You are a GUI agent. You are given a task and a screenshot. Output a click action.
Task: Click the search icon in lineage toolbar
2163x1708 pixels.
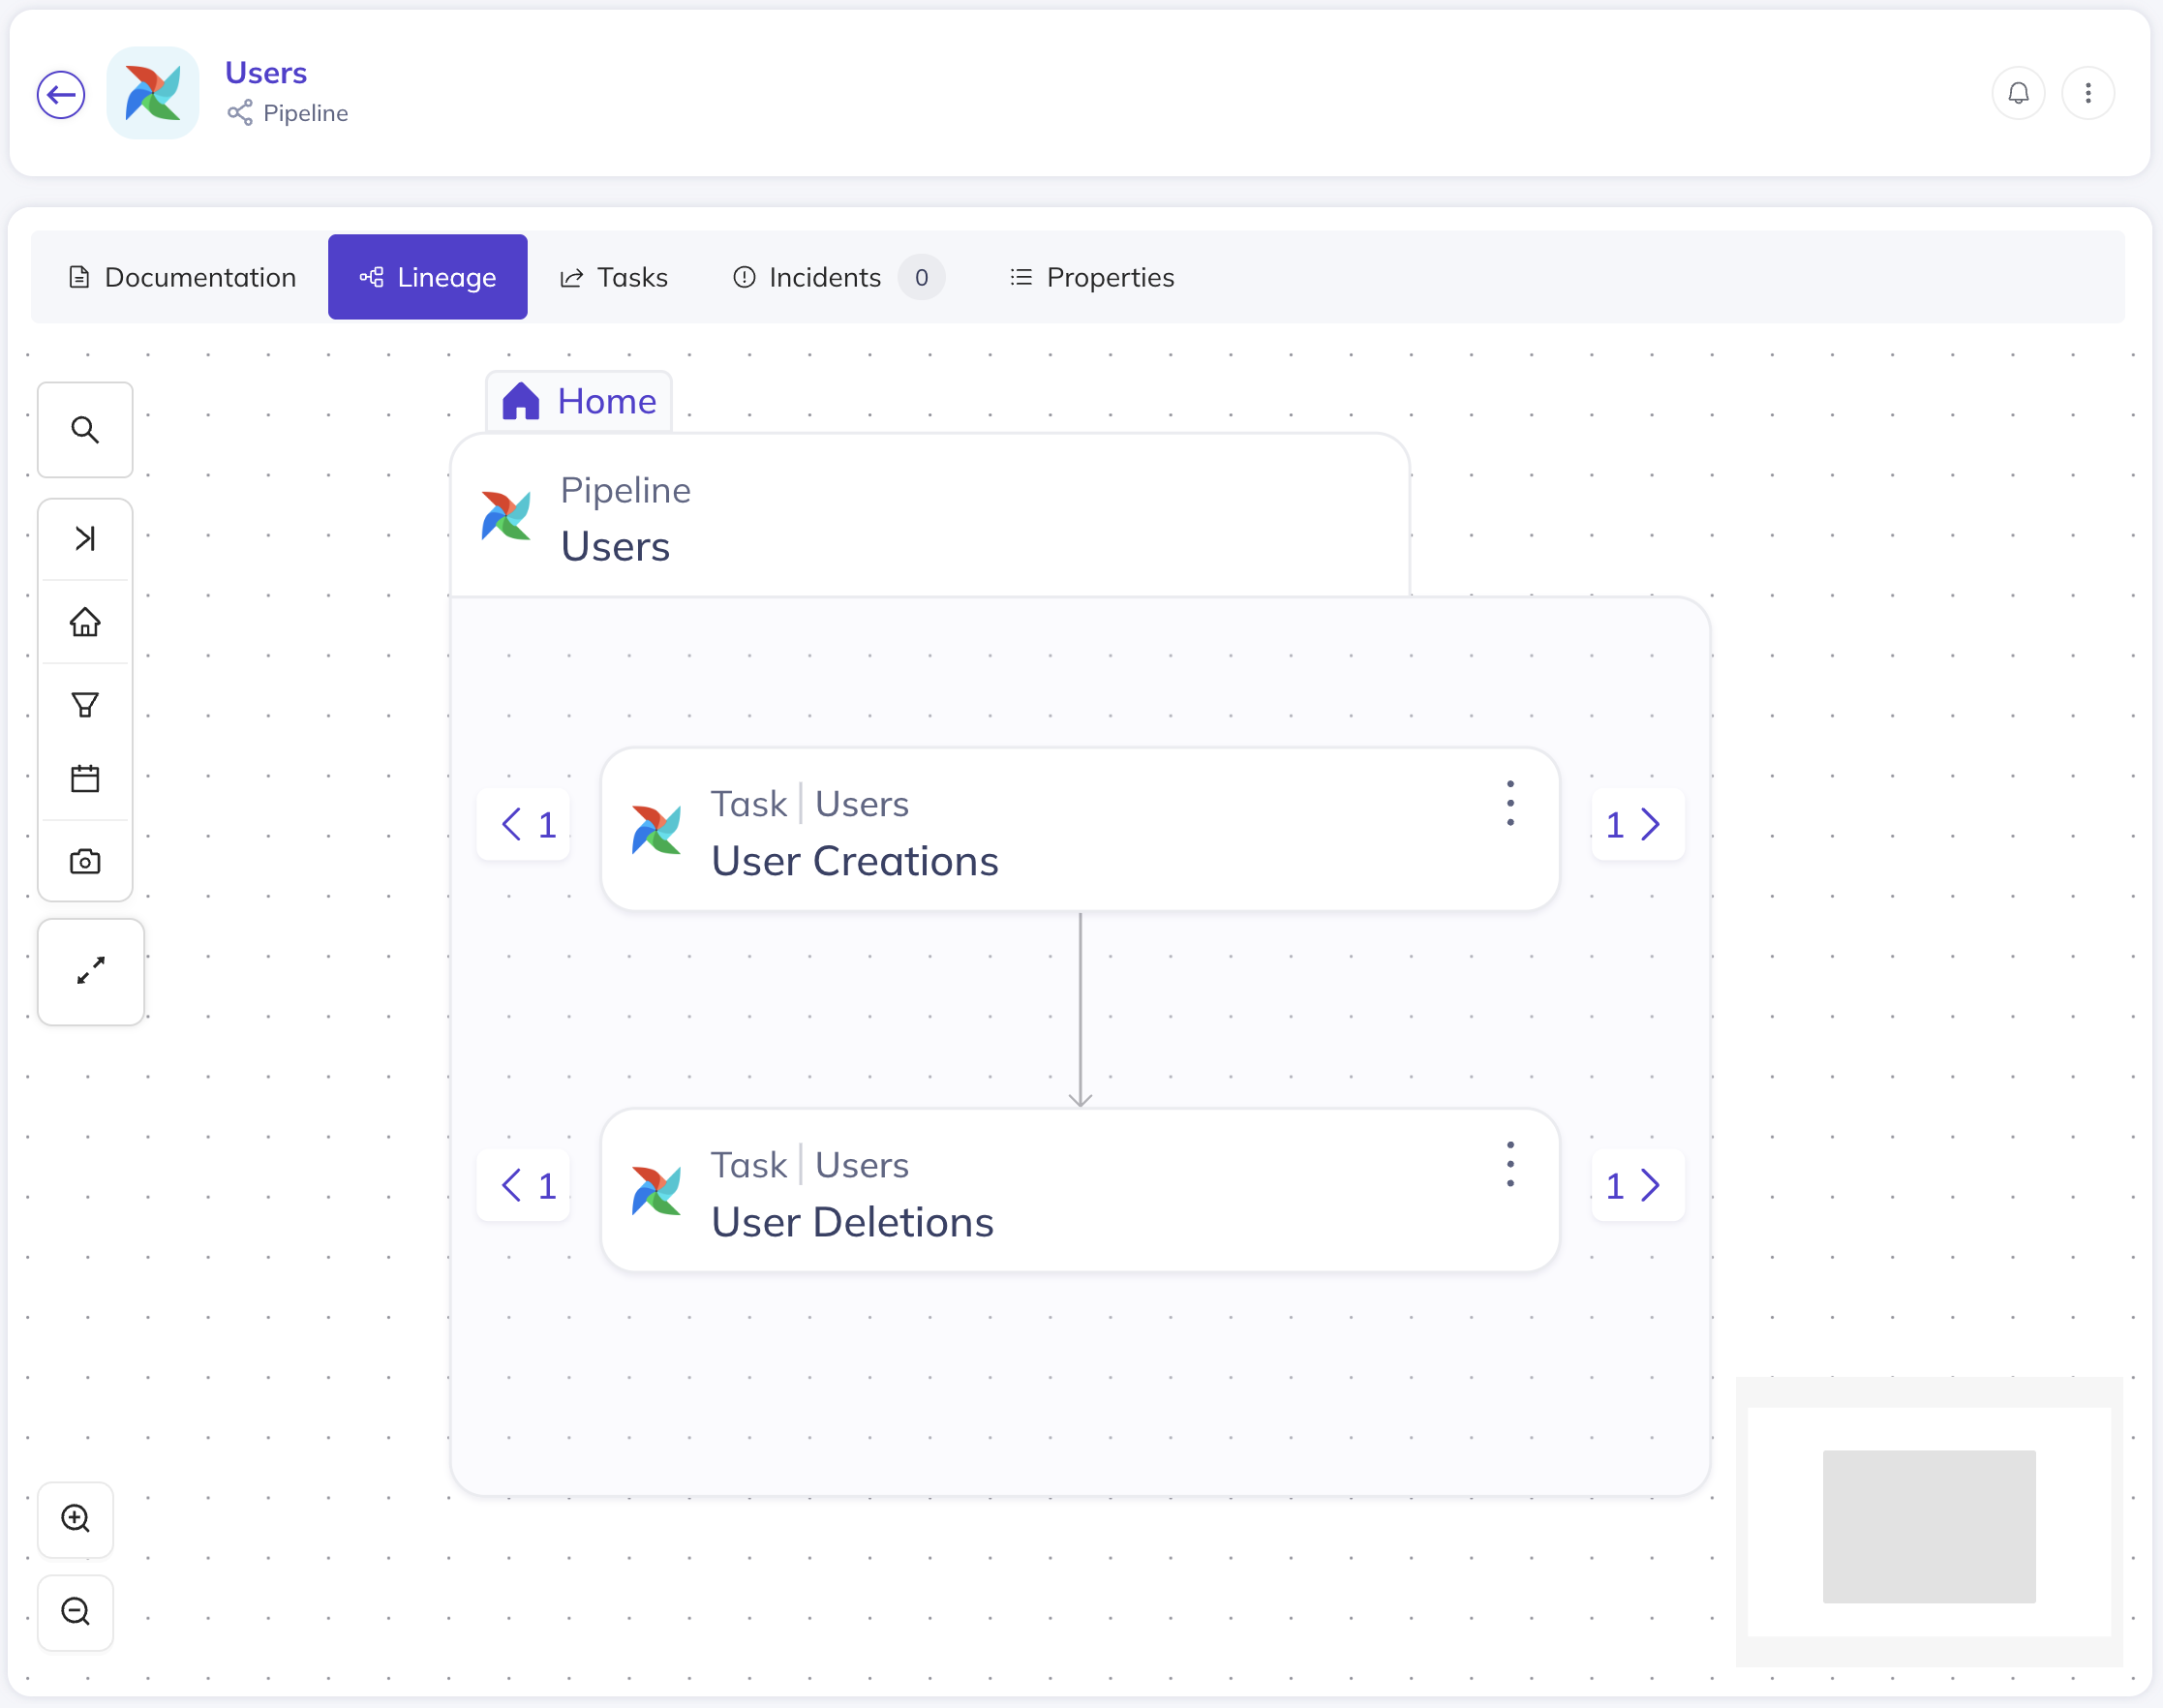click(85, 430)
